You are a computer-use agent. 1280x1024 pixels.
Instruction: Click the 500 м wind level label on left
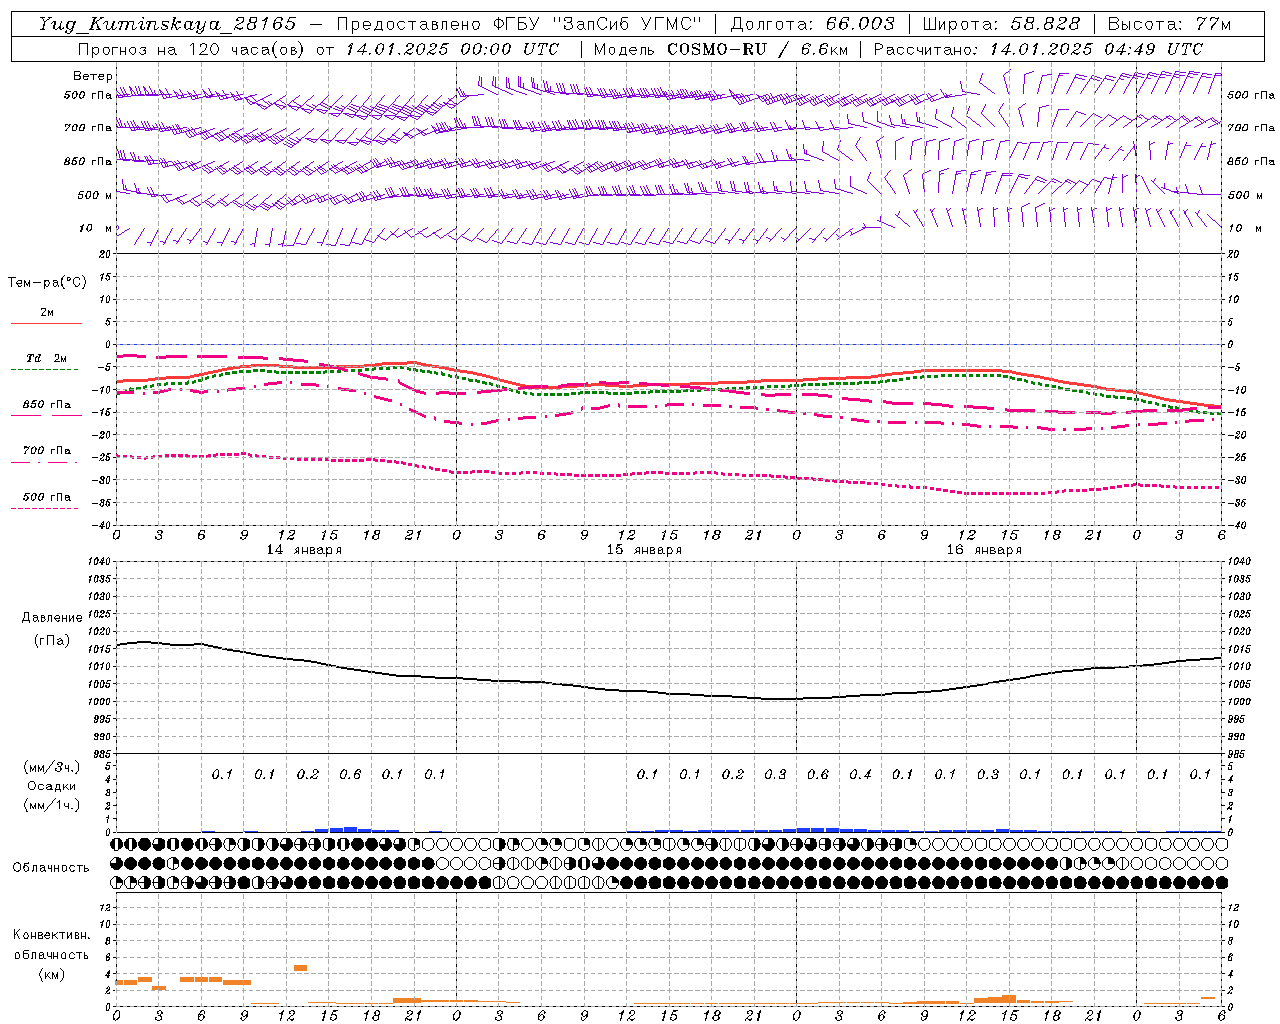[95, 196]
